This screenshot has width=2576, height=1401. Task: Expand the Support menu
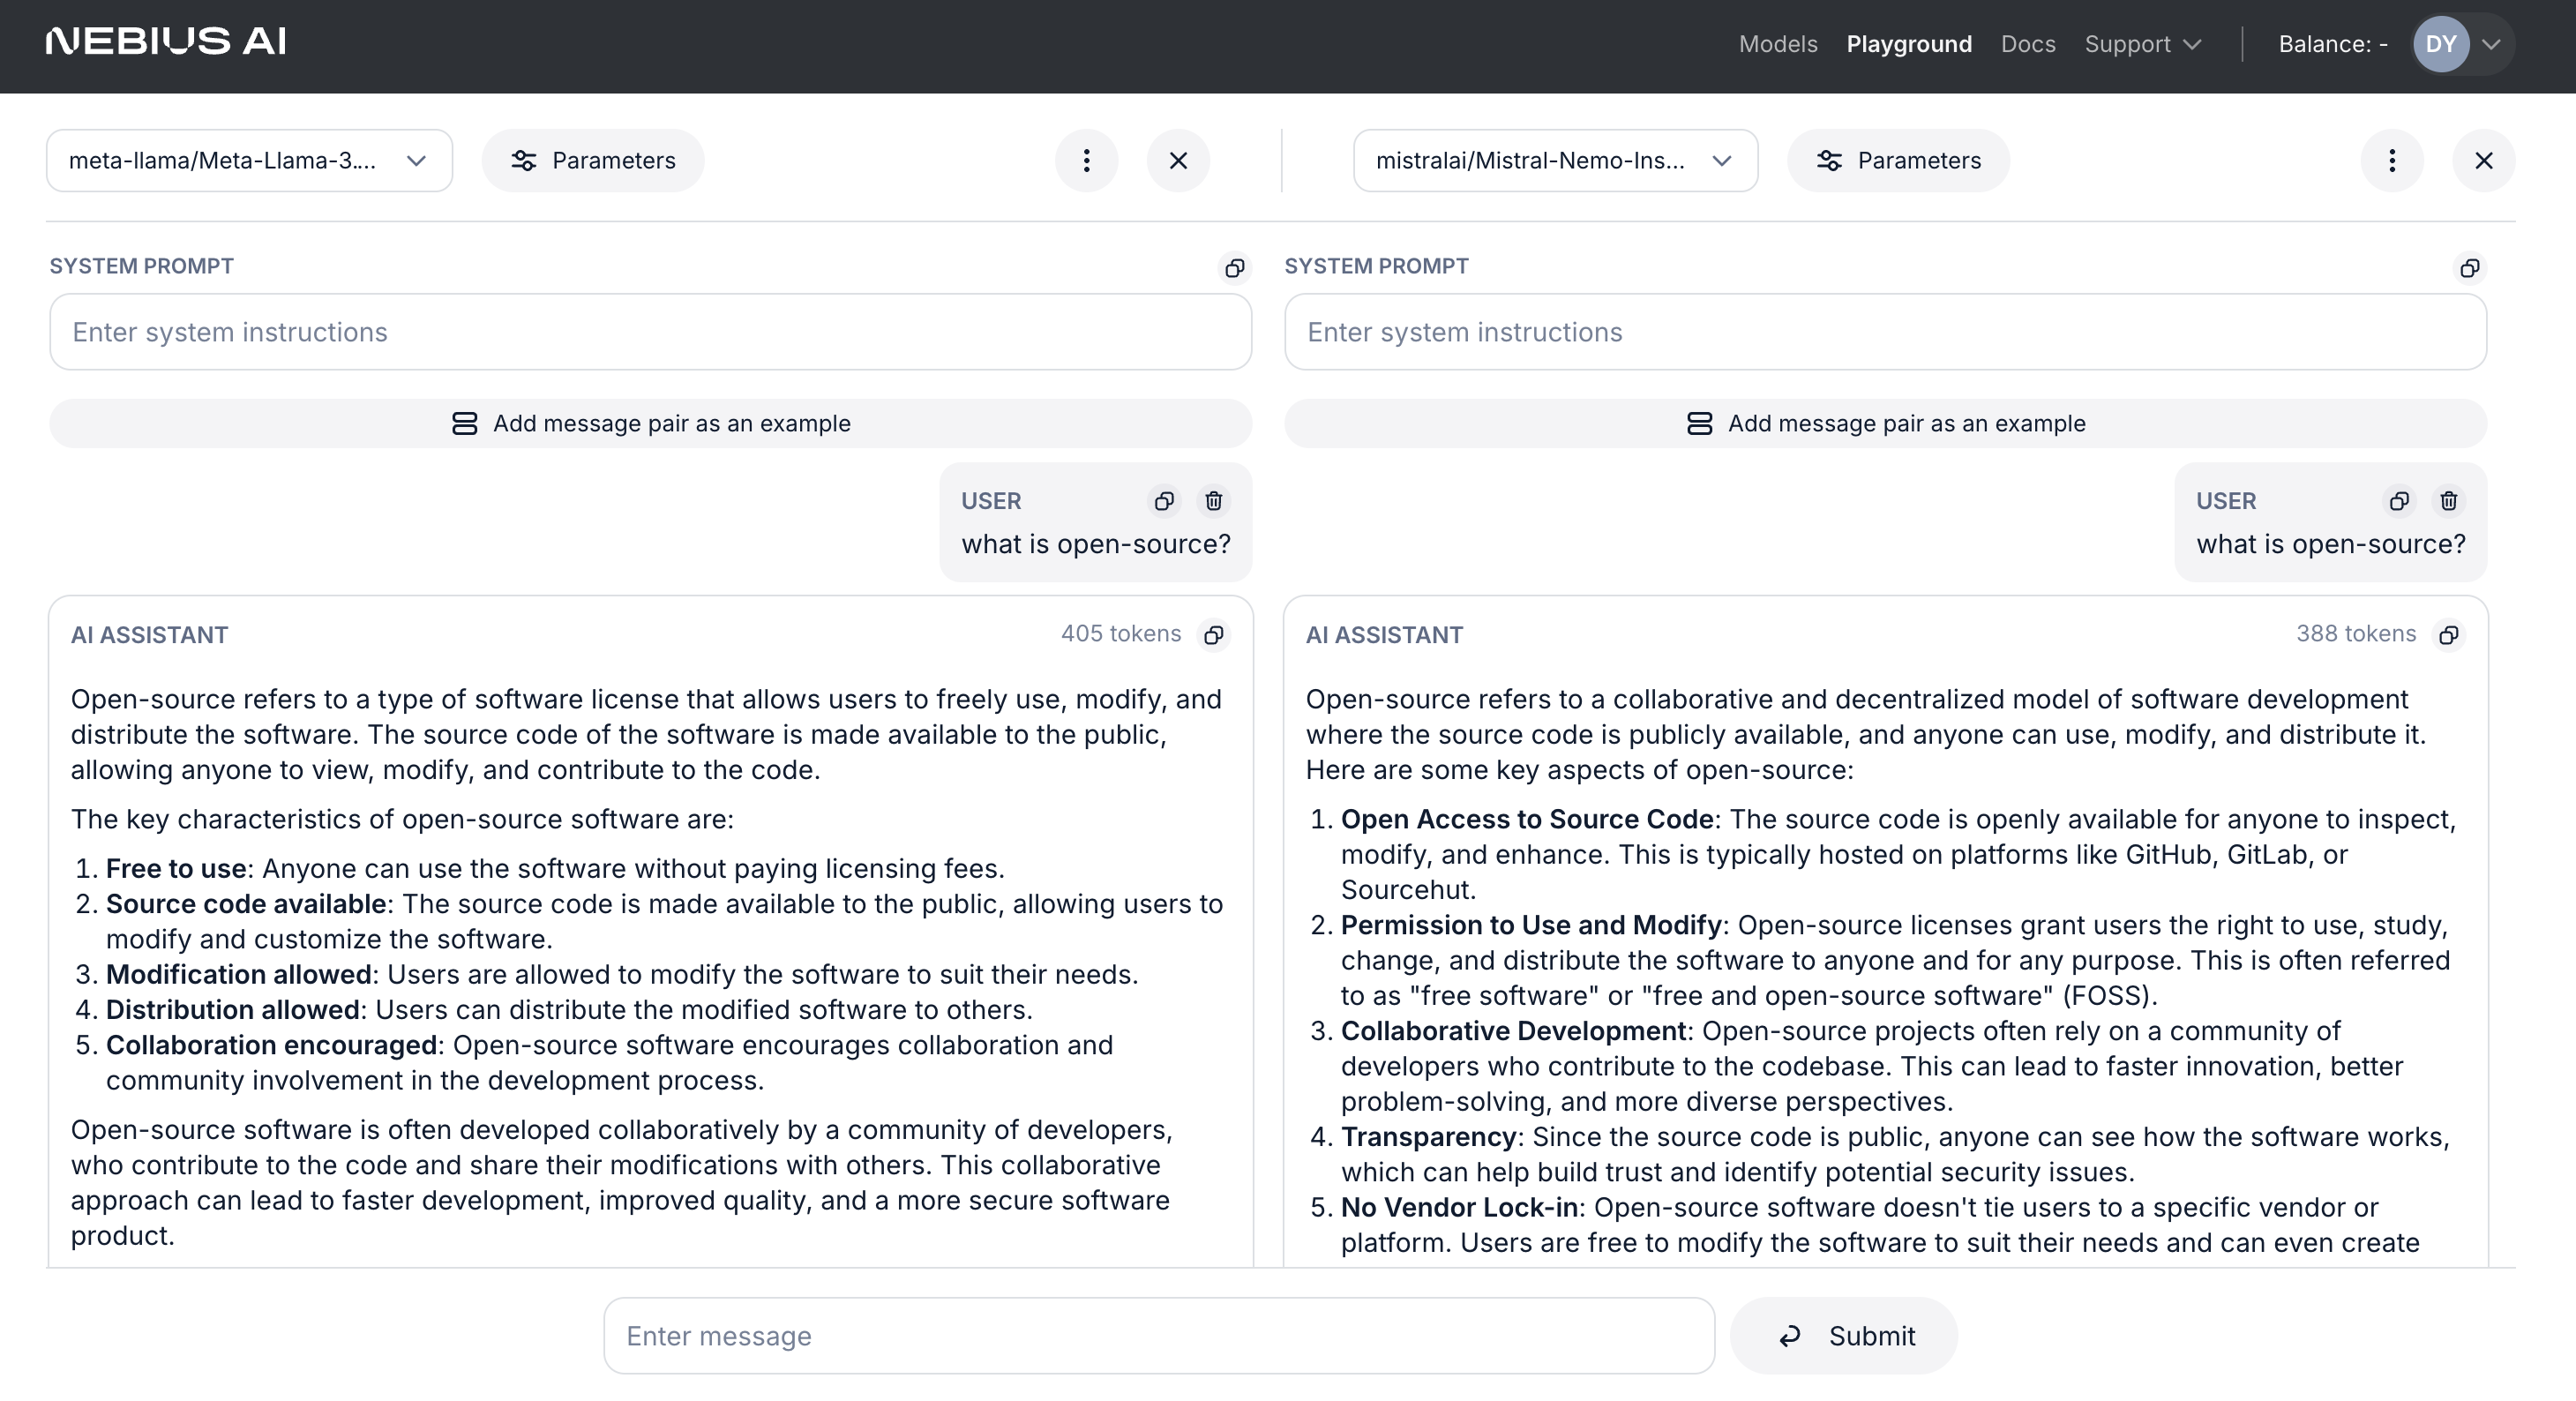(x=2143, y=44)
